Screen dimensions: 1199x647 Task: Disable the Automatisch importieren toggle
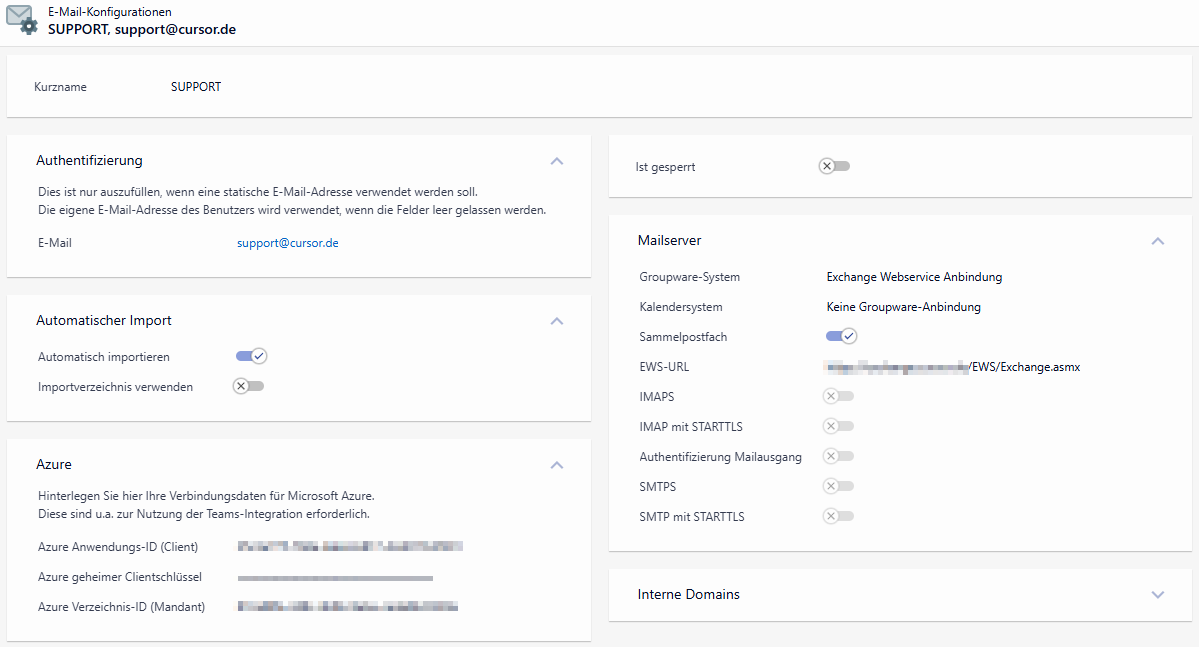[249, 356]
